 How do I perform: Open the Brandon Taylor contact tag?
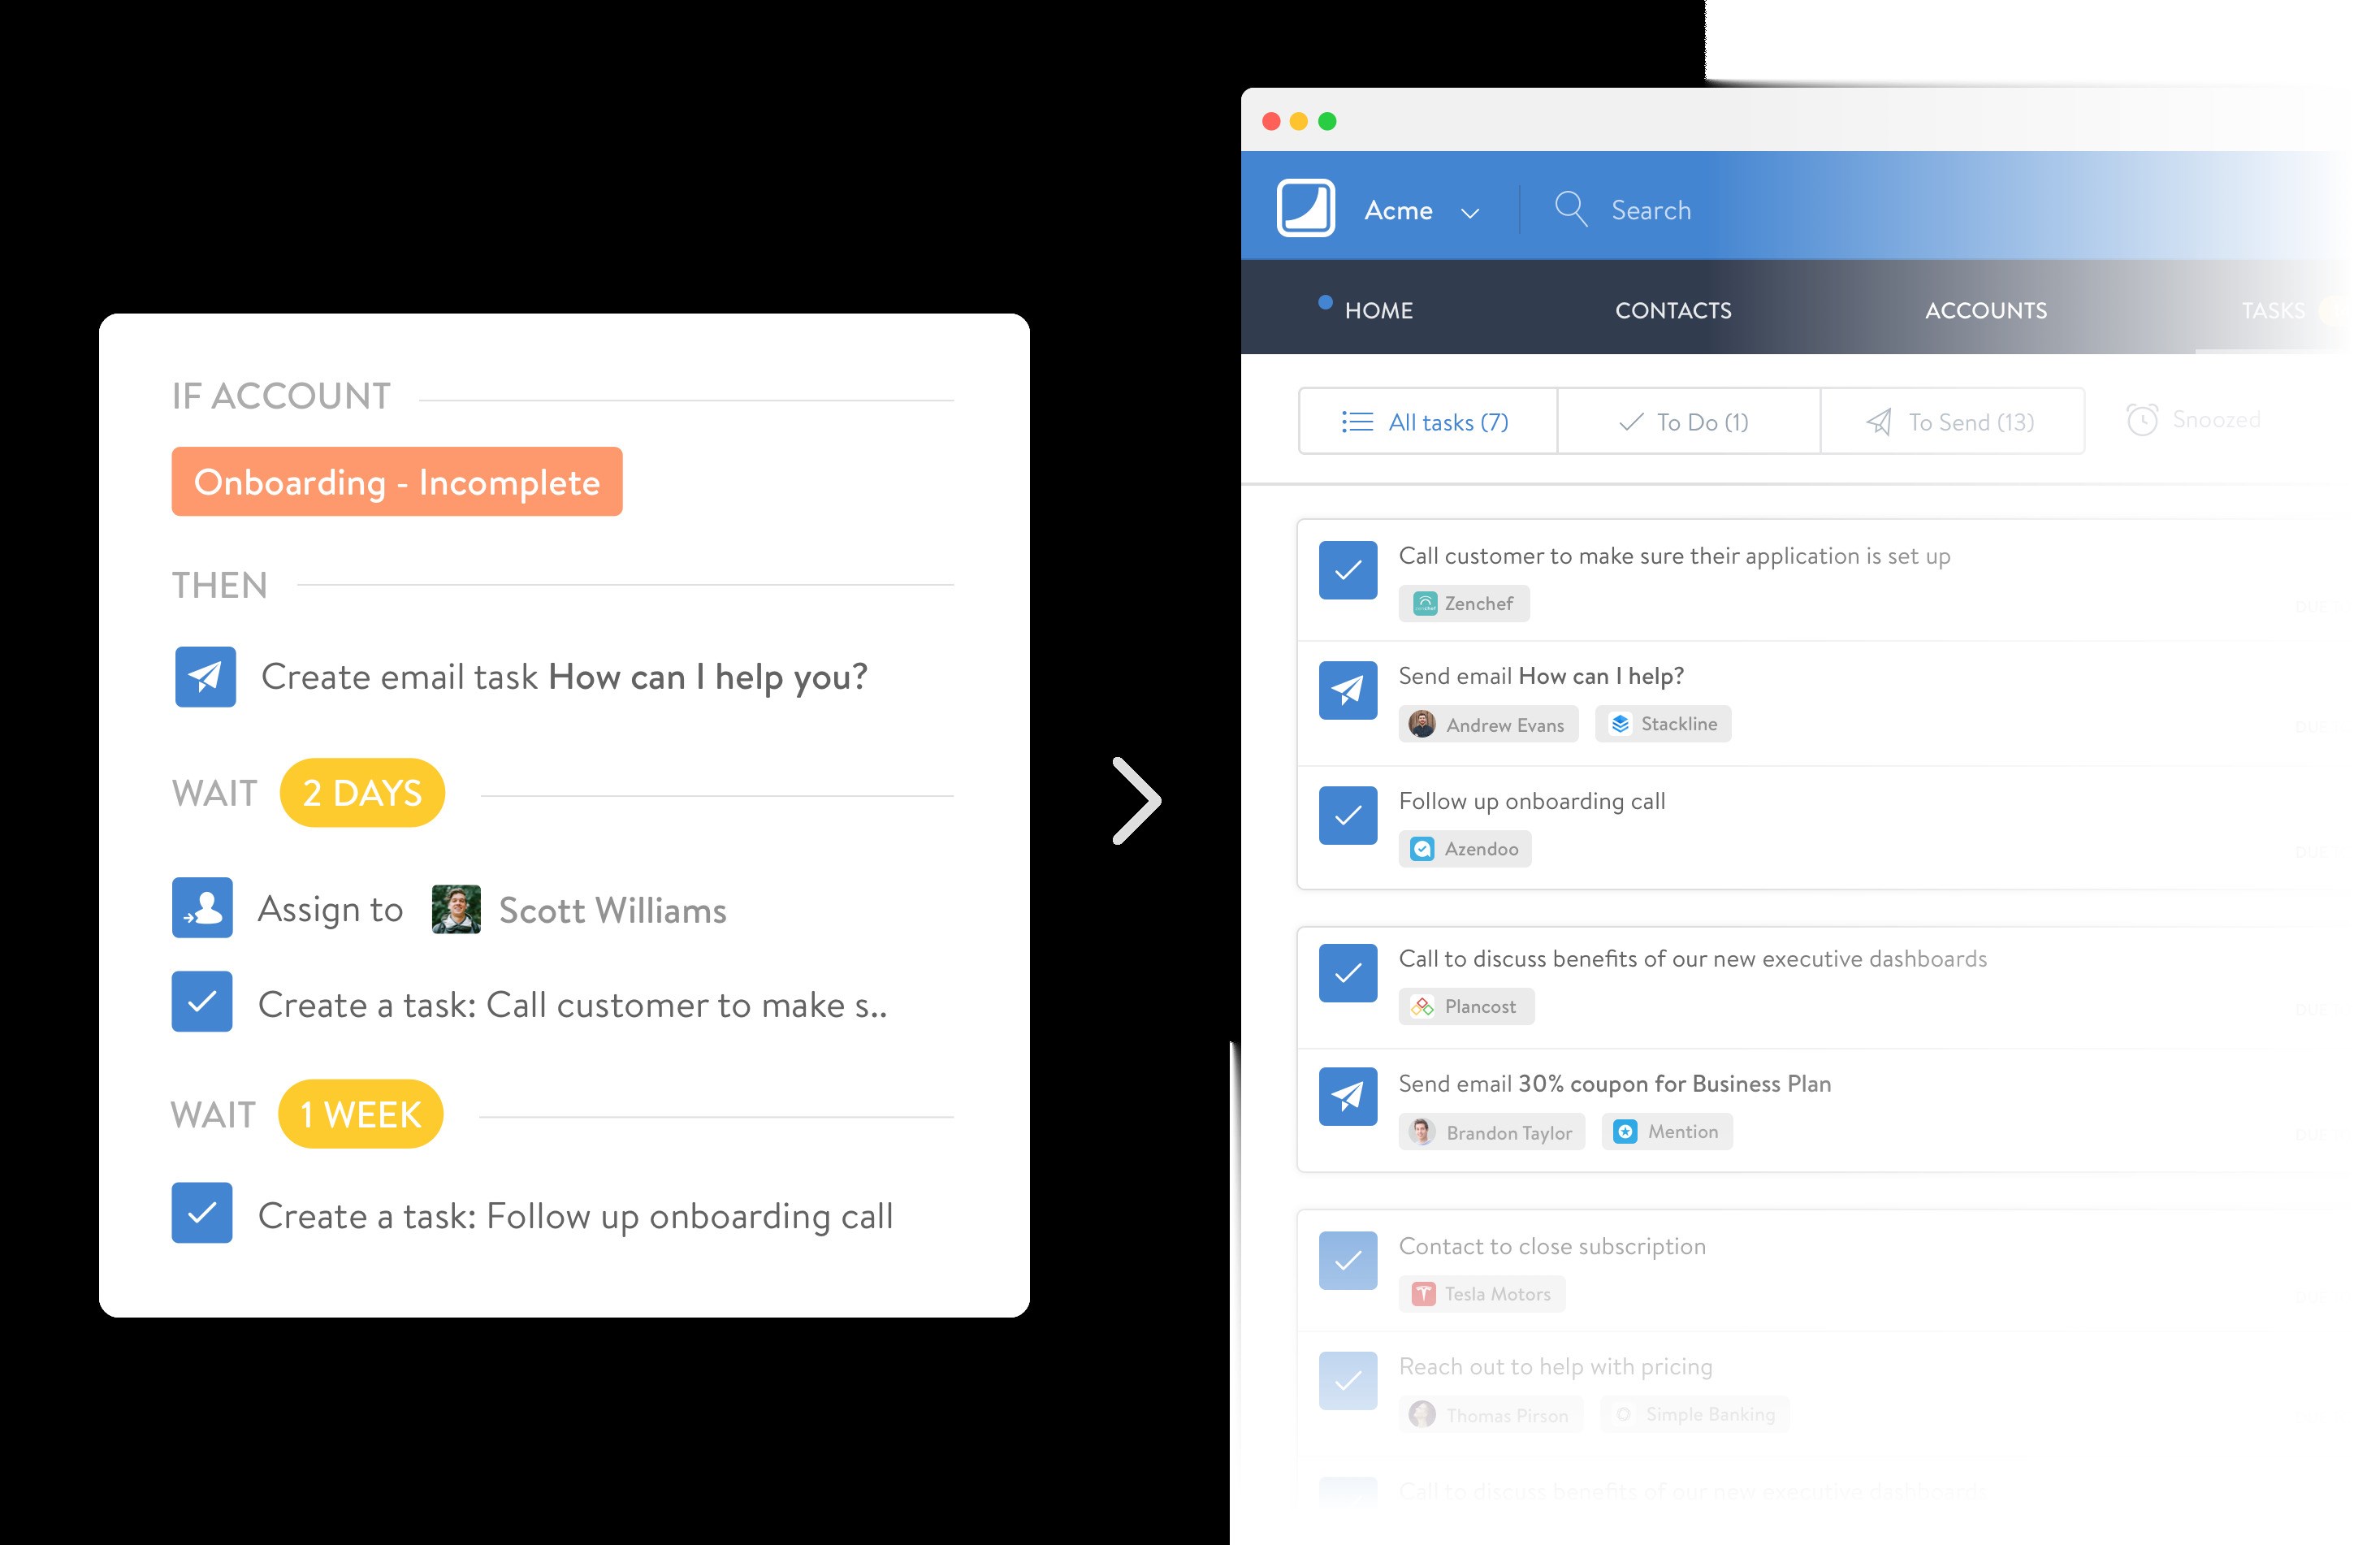1491,1132
